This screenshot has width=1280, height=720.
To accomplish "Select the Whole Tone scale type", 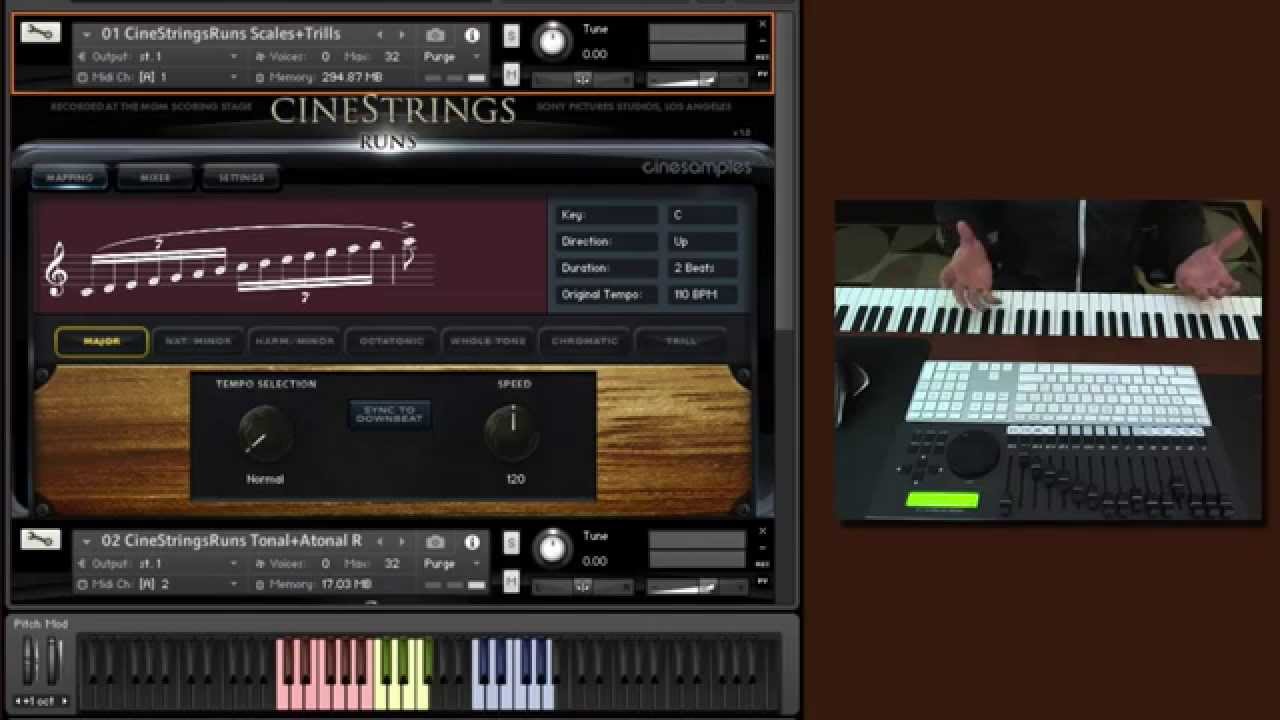I will tap(488, 342).
